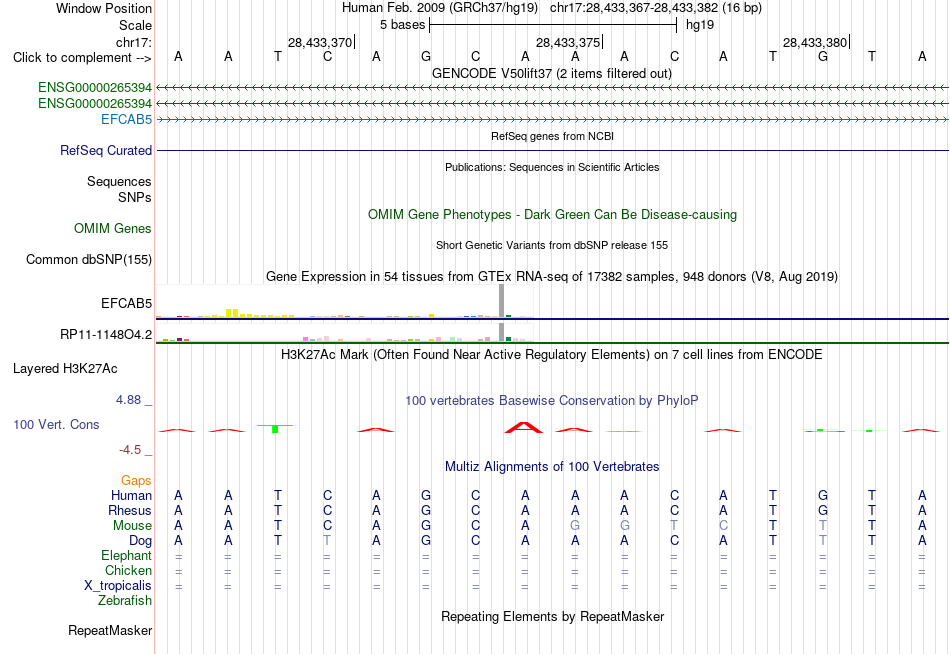Click the chr17: base position row label

point(133,42)
